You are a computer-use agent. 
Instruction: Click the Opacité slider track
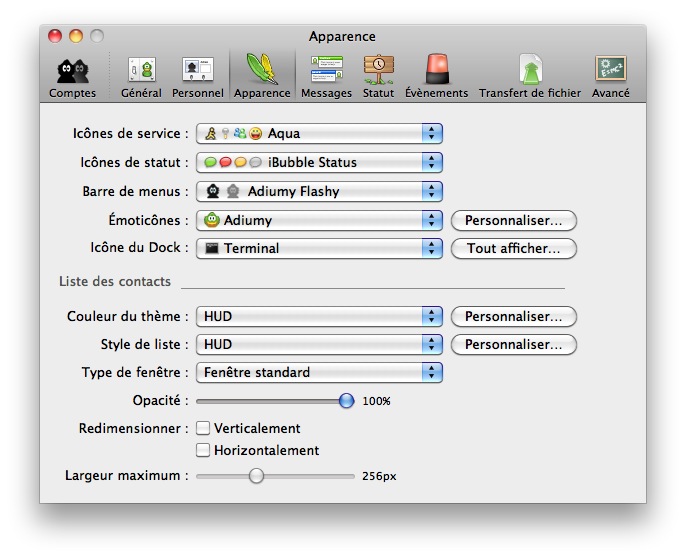pyautogui.click(x=270, y=401)
